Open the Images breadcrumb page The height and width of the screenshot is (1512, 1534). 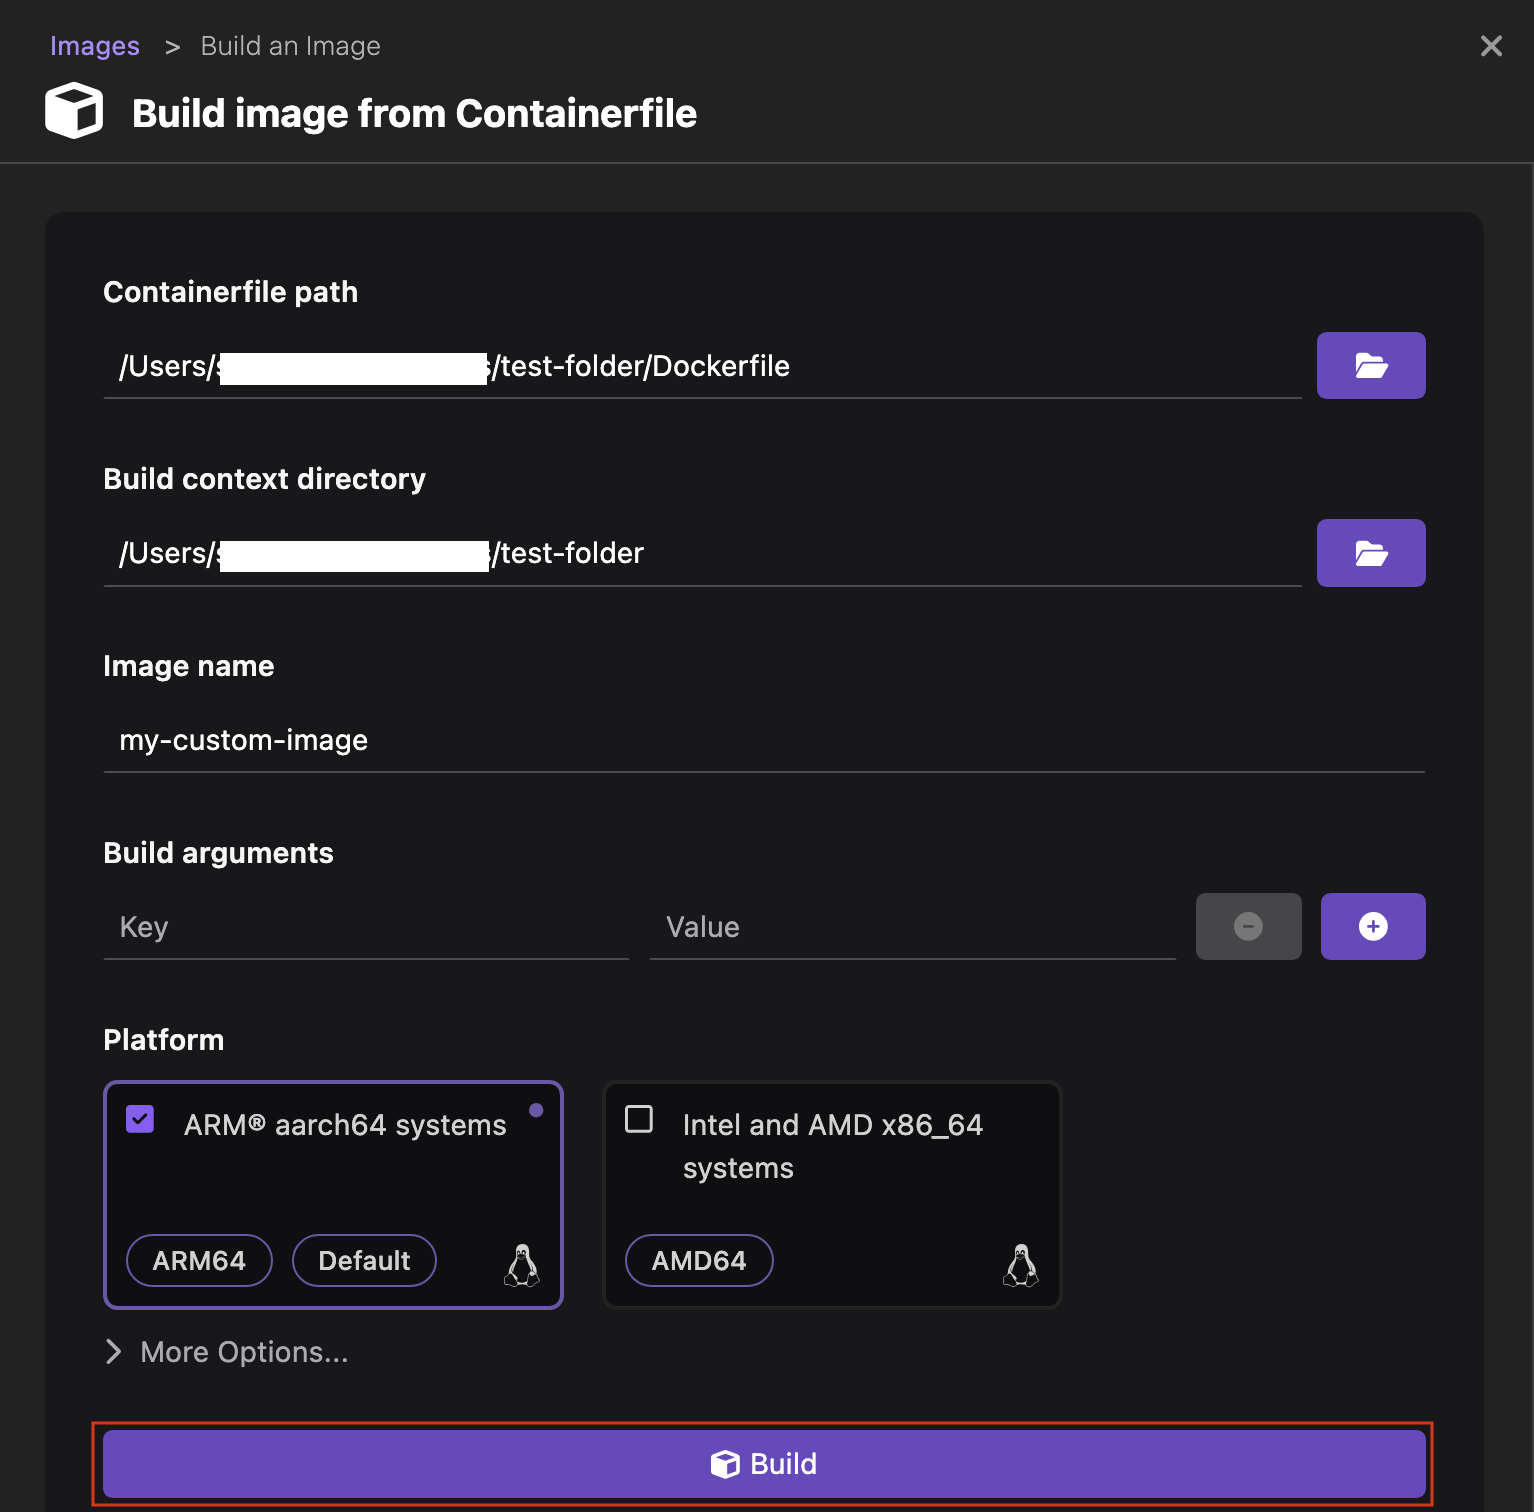pyautogui.click(x=95, y=46)
